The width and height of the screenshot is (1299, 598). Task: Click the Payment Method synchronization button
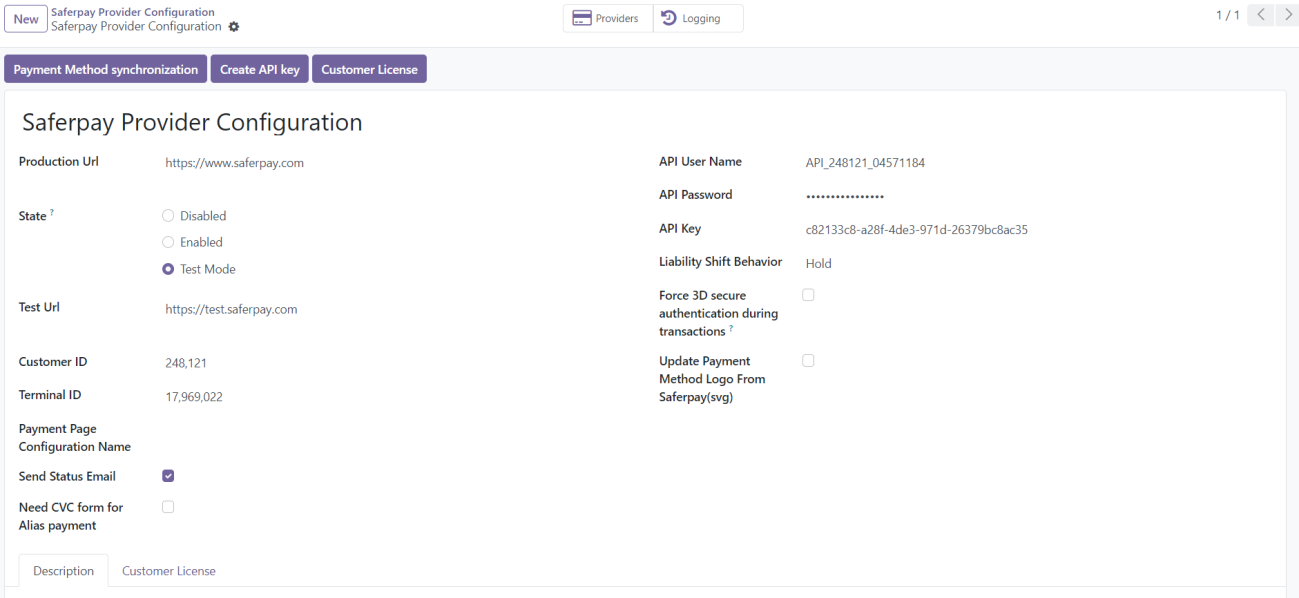106,70
